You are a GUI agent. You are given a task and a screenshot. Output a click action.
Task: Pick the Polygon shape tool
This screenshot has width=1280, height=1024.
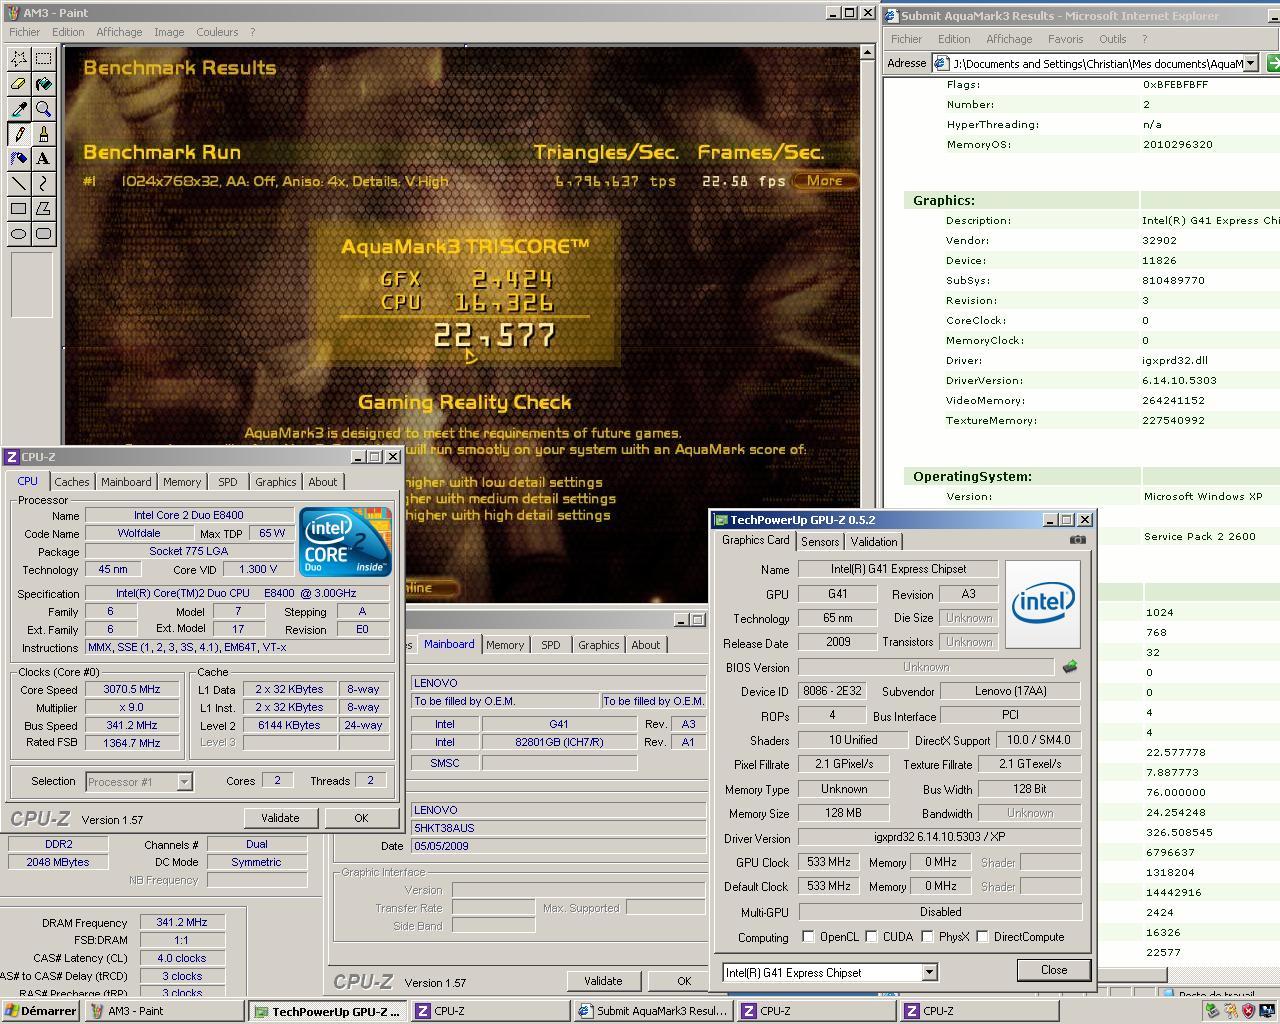[44, 209]
